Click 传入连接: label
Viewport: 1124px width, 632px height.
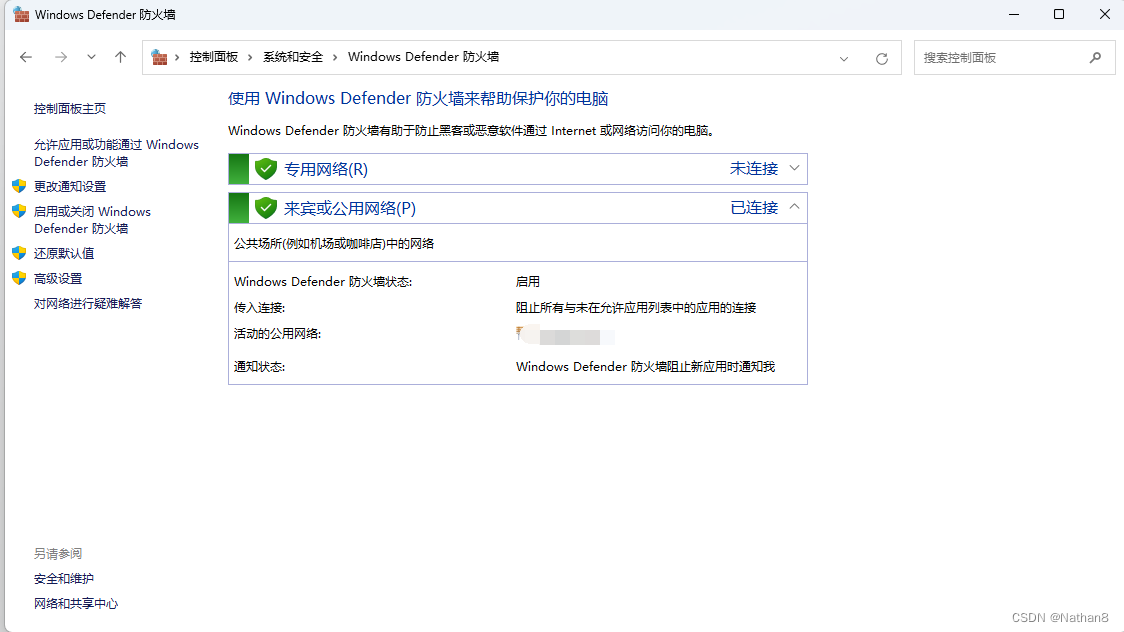(259, 307)
